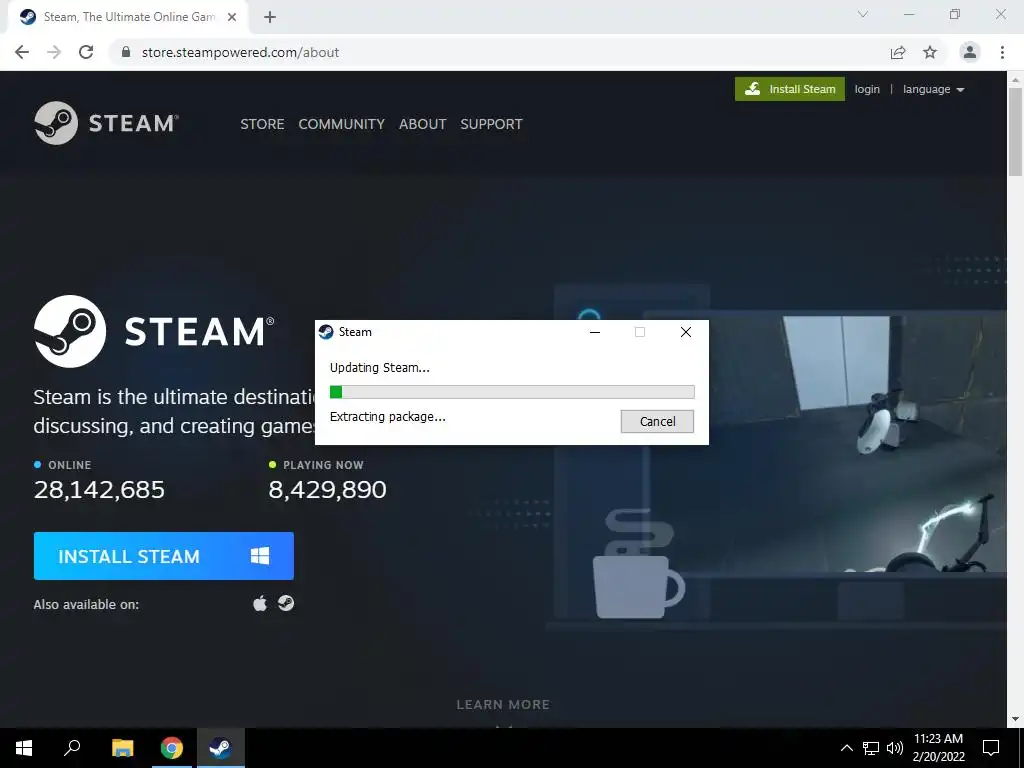The height and width of the screenshot is (768, 1024).
Task: Click the blue INSTALL STEAM button
Action: pos(163,556)
